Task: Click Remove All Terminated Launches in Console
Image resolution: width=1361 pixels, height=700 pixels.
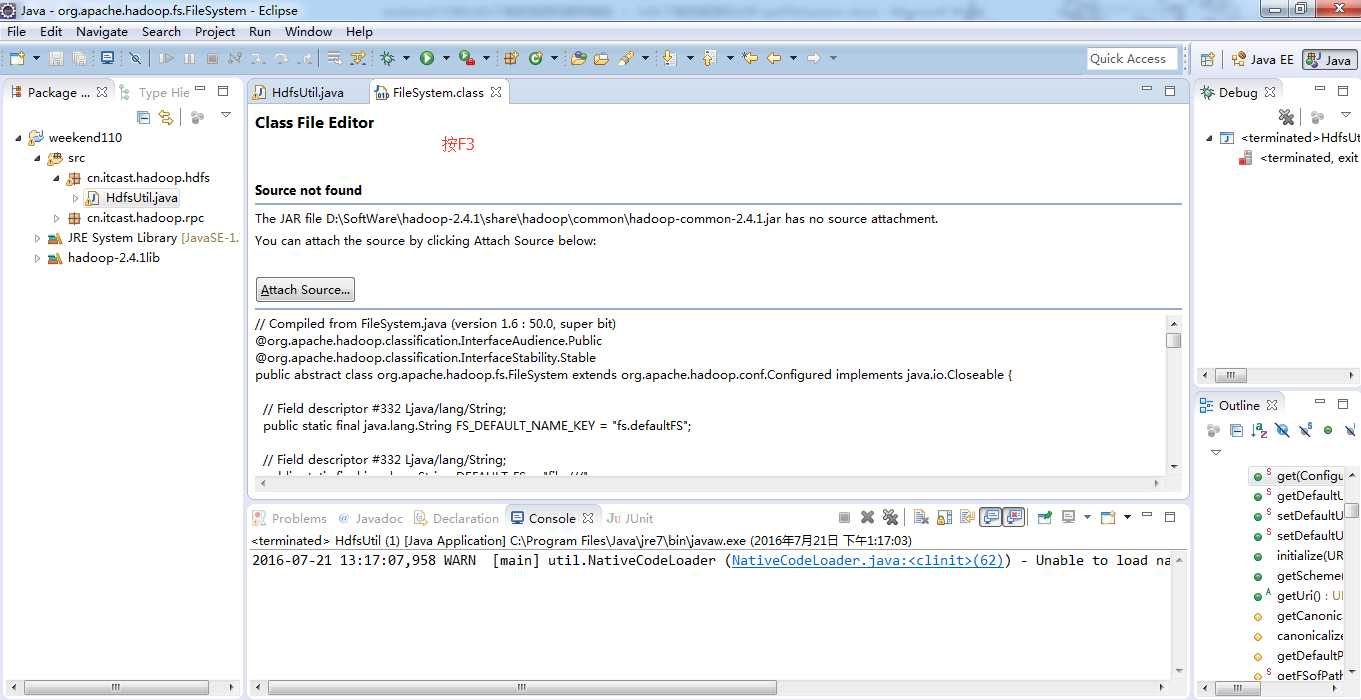Action: point(890,517)
